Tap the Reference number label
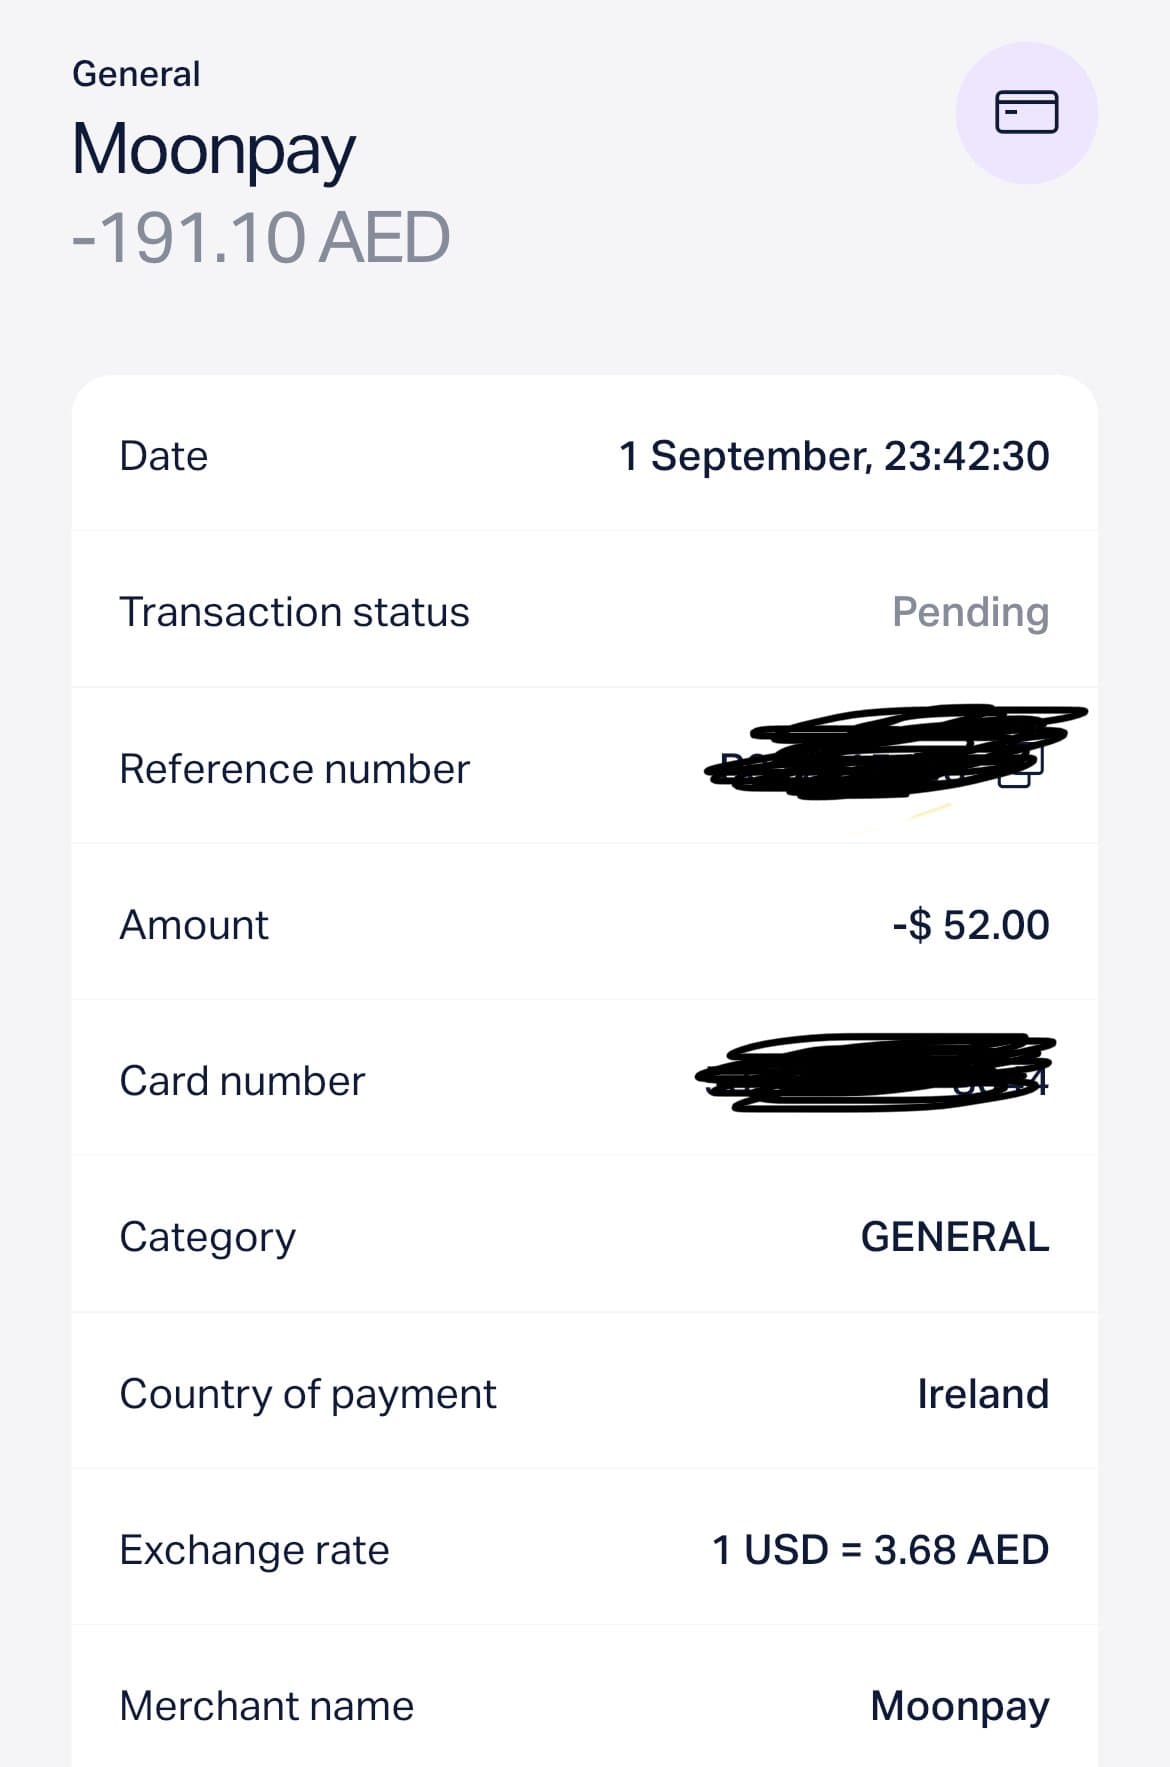The height and width of the screenshot is (1767, 1170). click(x=294, y=769)
